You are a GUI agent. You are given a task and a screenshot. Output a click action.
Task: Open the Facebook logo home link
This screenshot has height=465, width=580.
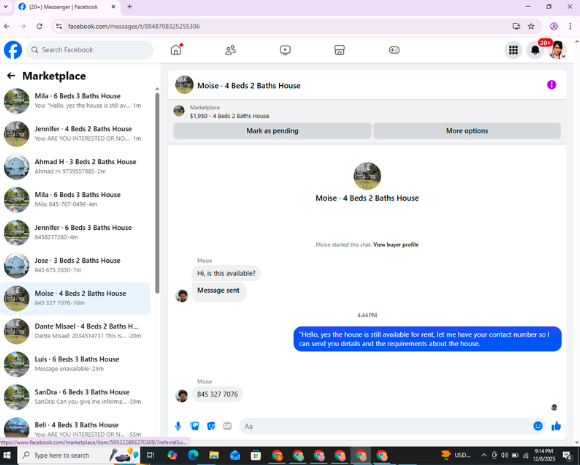pyautogui.click(x=13, y=50)
